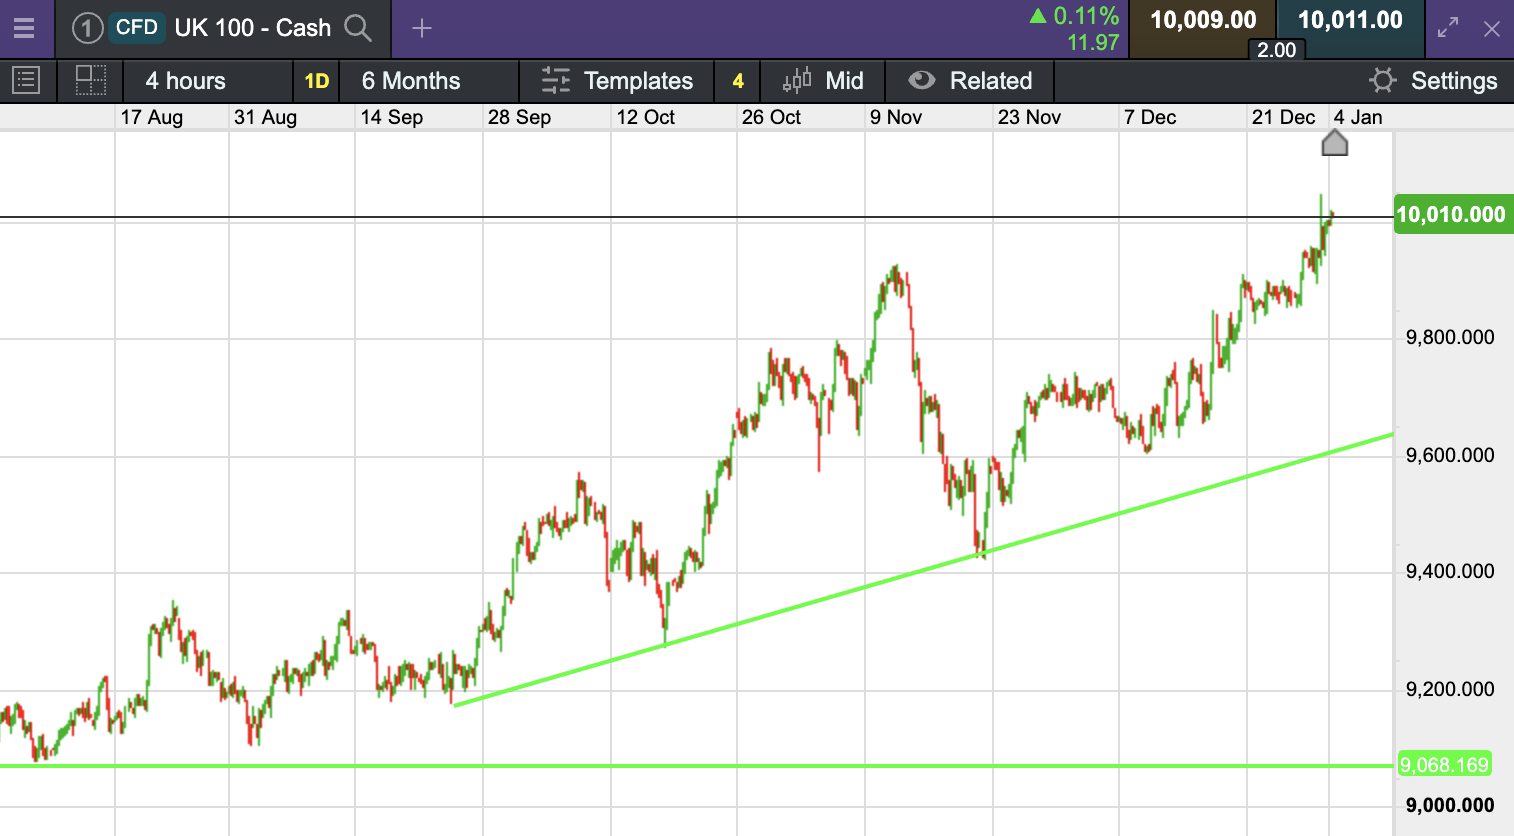Viewport: 1514px width, 836px height.
Task: Click the green 9,068.169 price level label
Action: click(x=1444, y=765)
